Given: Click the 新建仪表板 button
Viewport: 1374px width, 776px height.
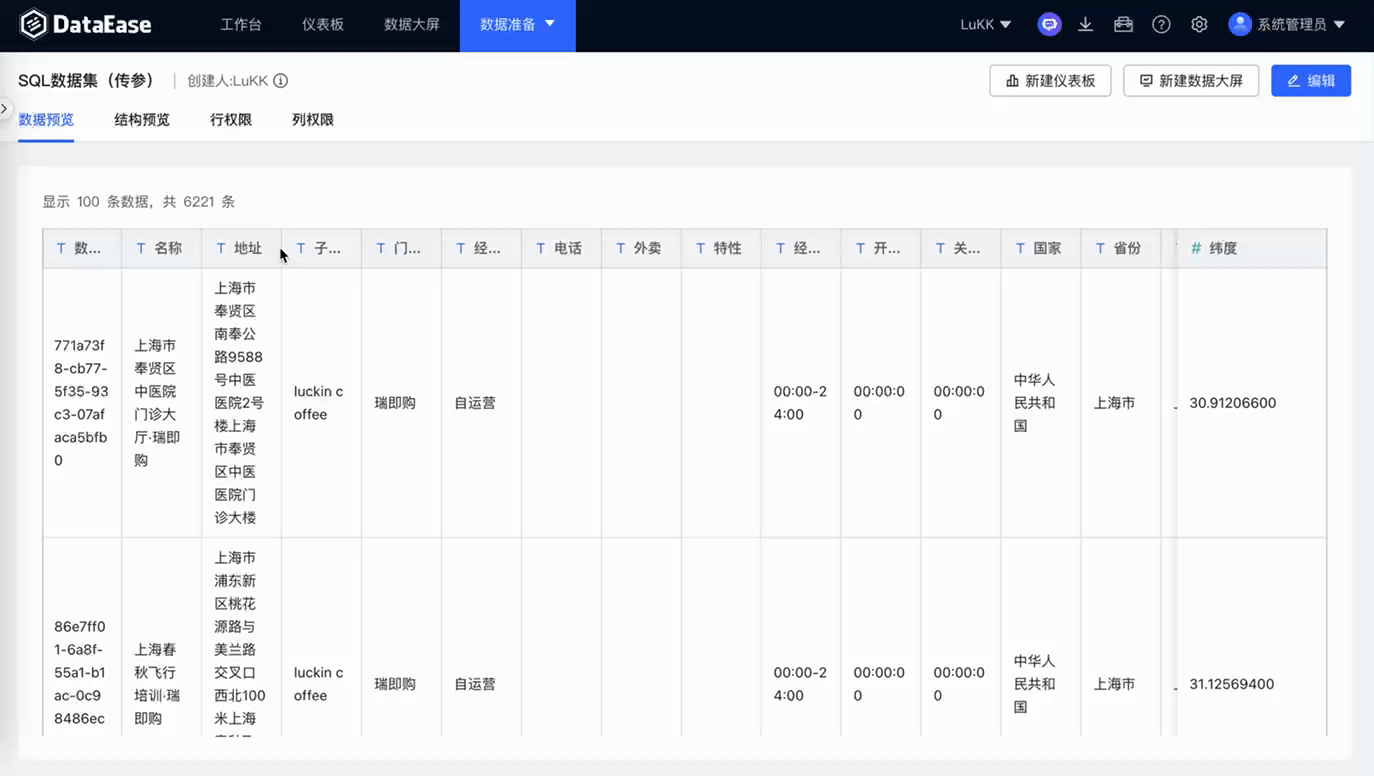Looking at the screenshot, I should [x=1050, y=80].
